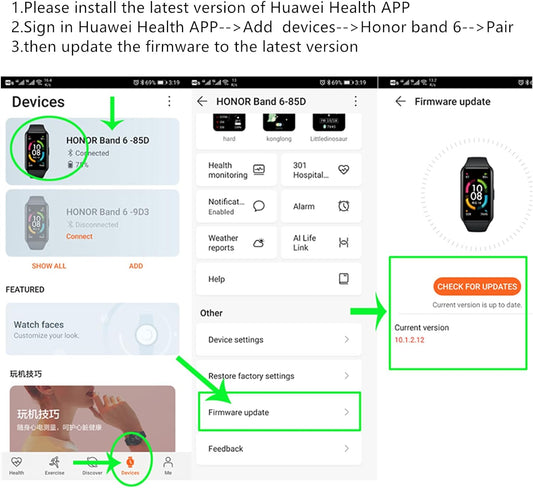Open the three-dot menu next to Devices
Image resolution: width=533 pixels, height=488 pixels.
[x=169, y=101]
